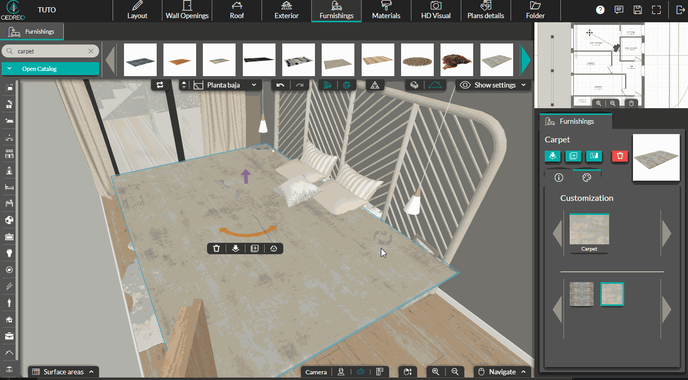688x380 pixels.
Task: Select the undo arrow icon
Action: (x=280, y=85)
